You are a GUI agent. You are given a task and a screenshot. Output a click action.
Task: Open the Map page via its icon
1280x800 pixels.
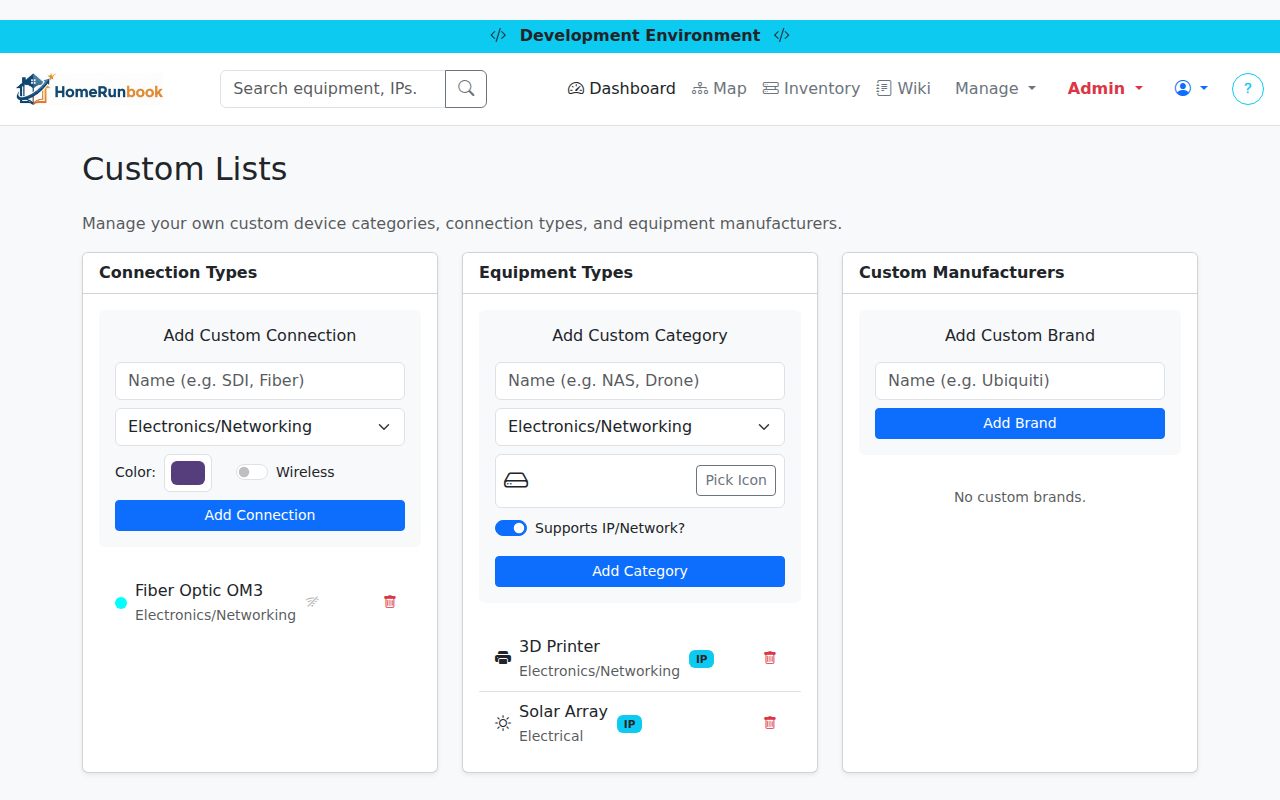700,88
